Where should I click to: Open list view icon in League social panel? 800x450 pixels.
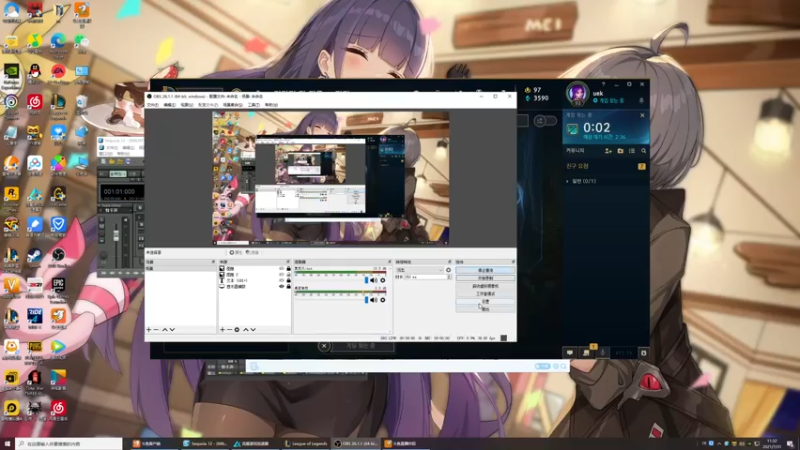632,151
